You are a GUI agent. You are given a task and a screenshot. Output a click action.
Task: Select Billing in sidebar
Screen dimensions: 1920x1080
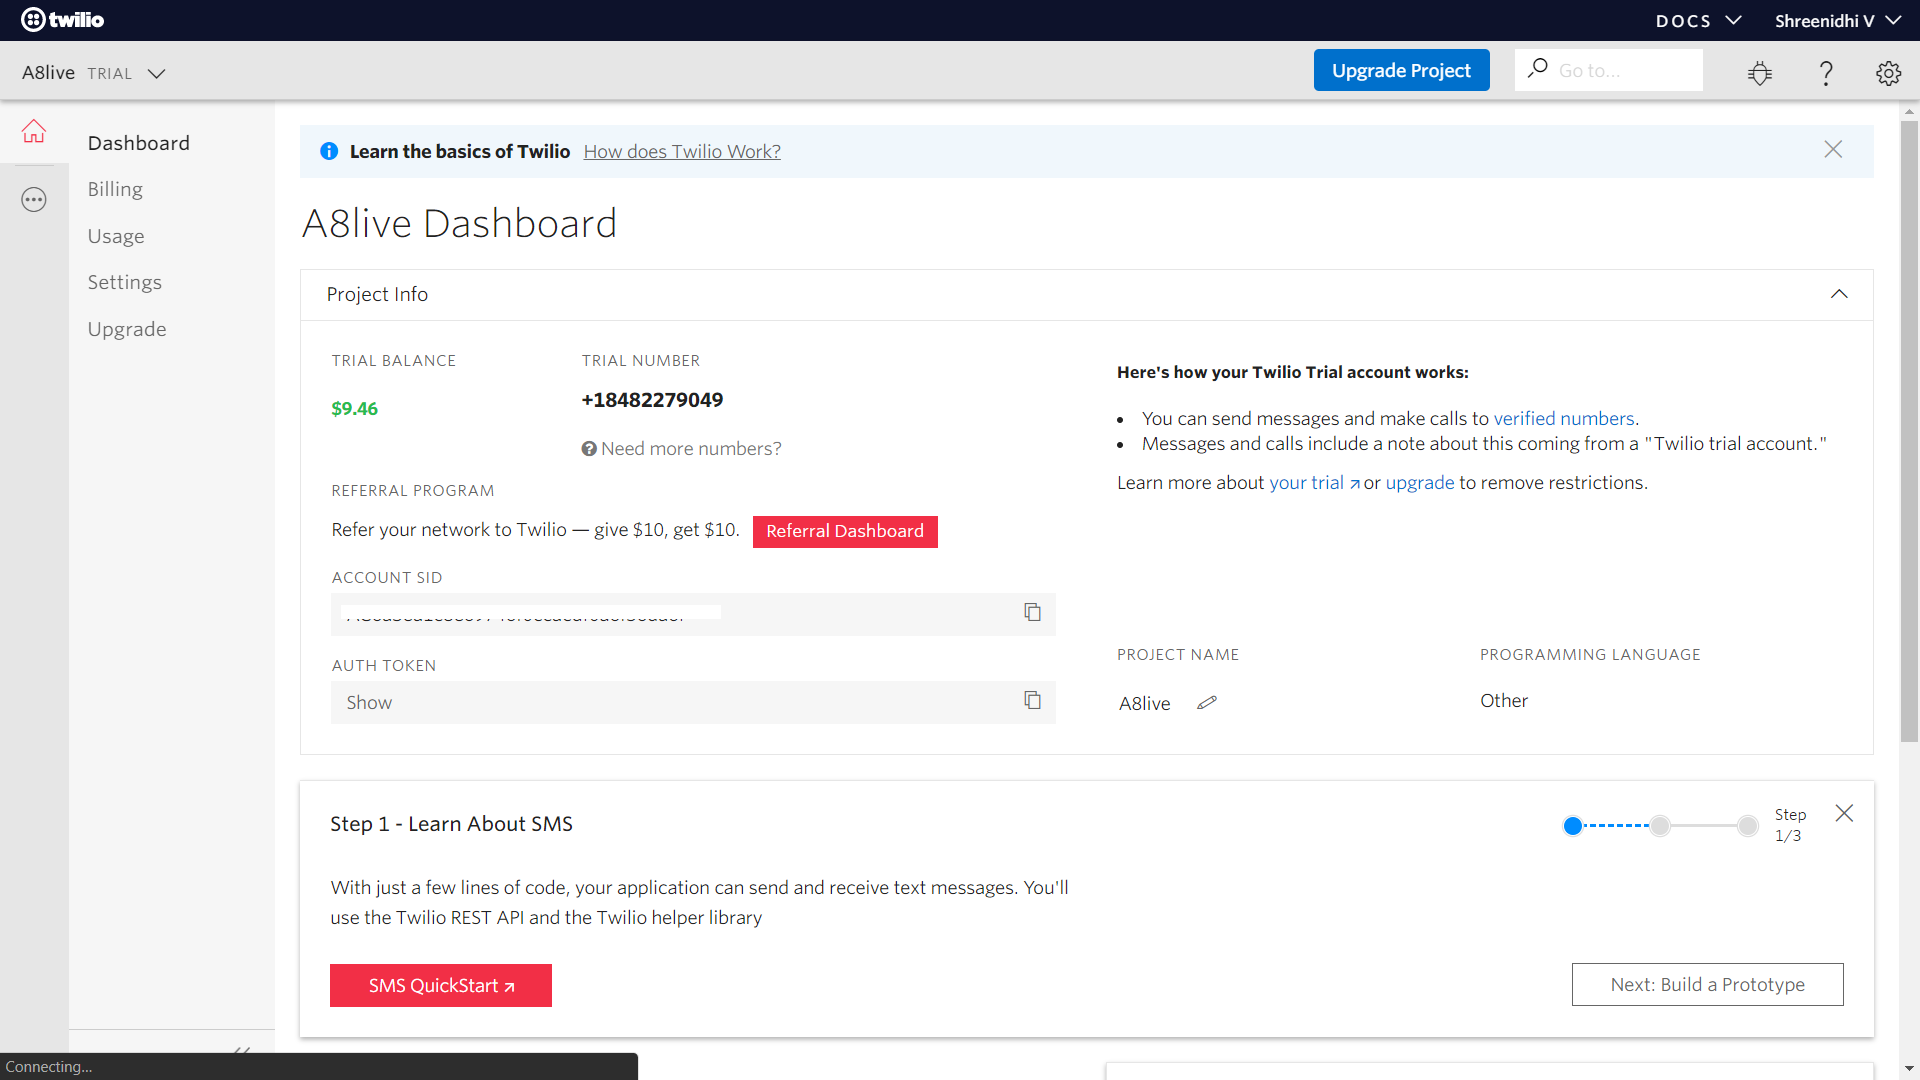pyautogui.click(x=115, y=189)
